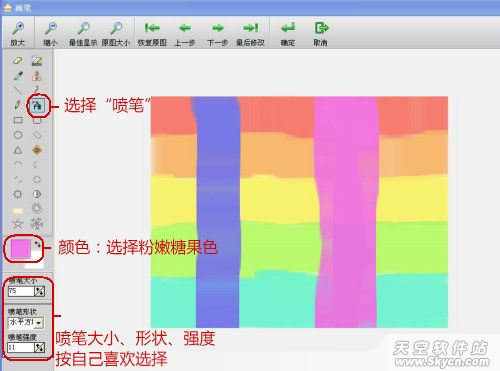500x371 pixels.
Task: Select the eraser tool
Action: (18, 61)
